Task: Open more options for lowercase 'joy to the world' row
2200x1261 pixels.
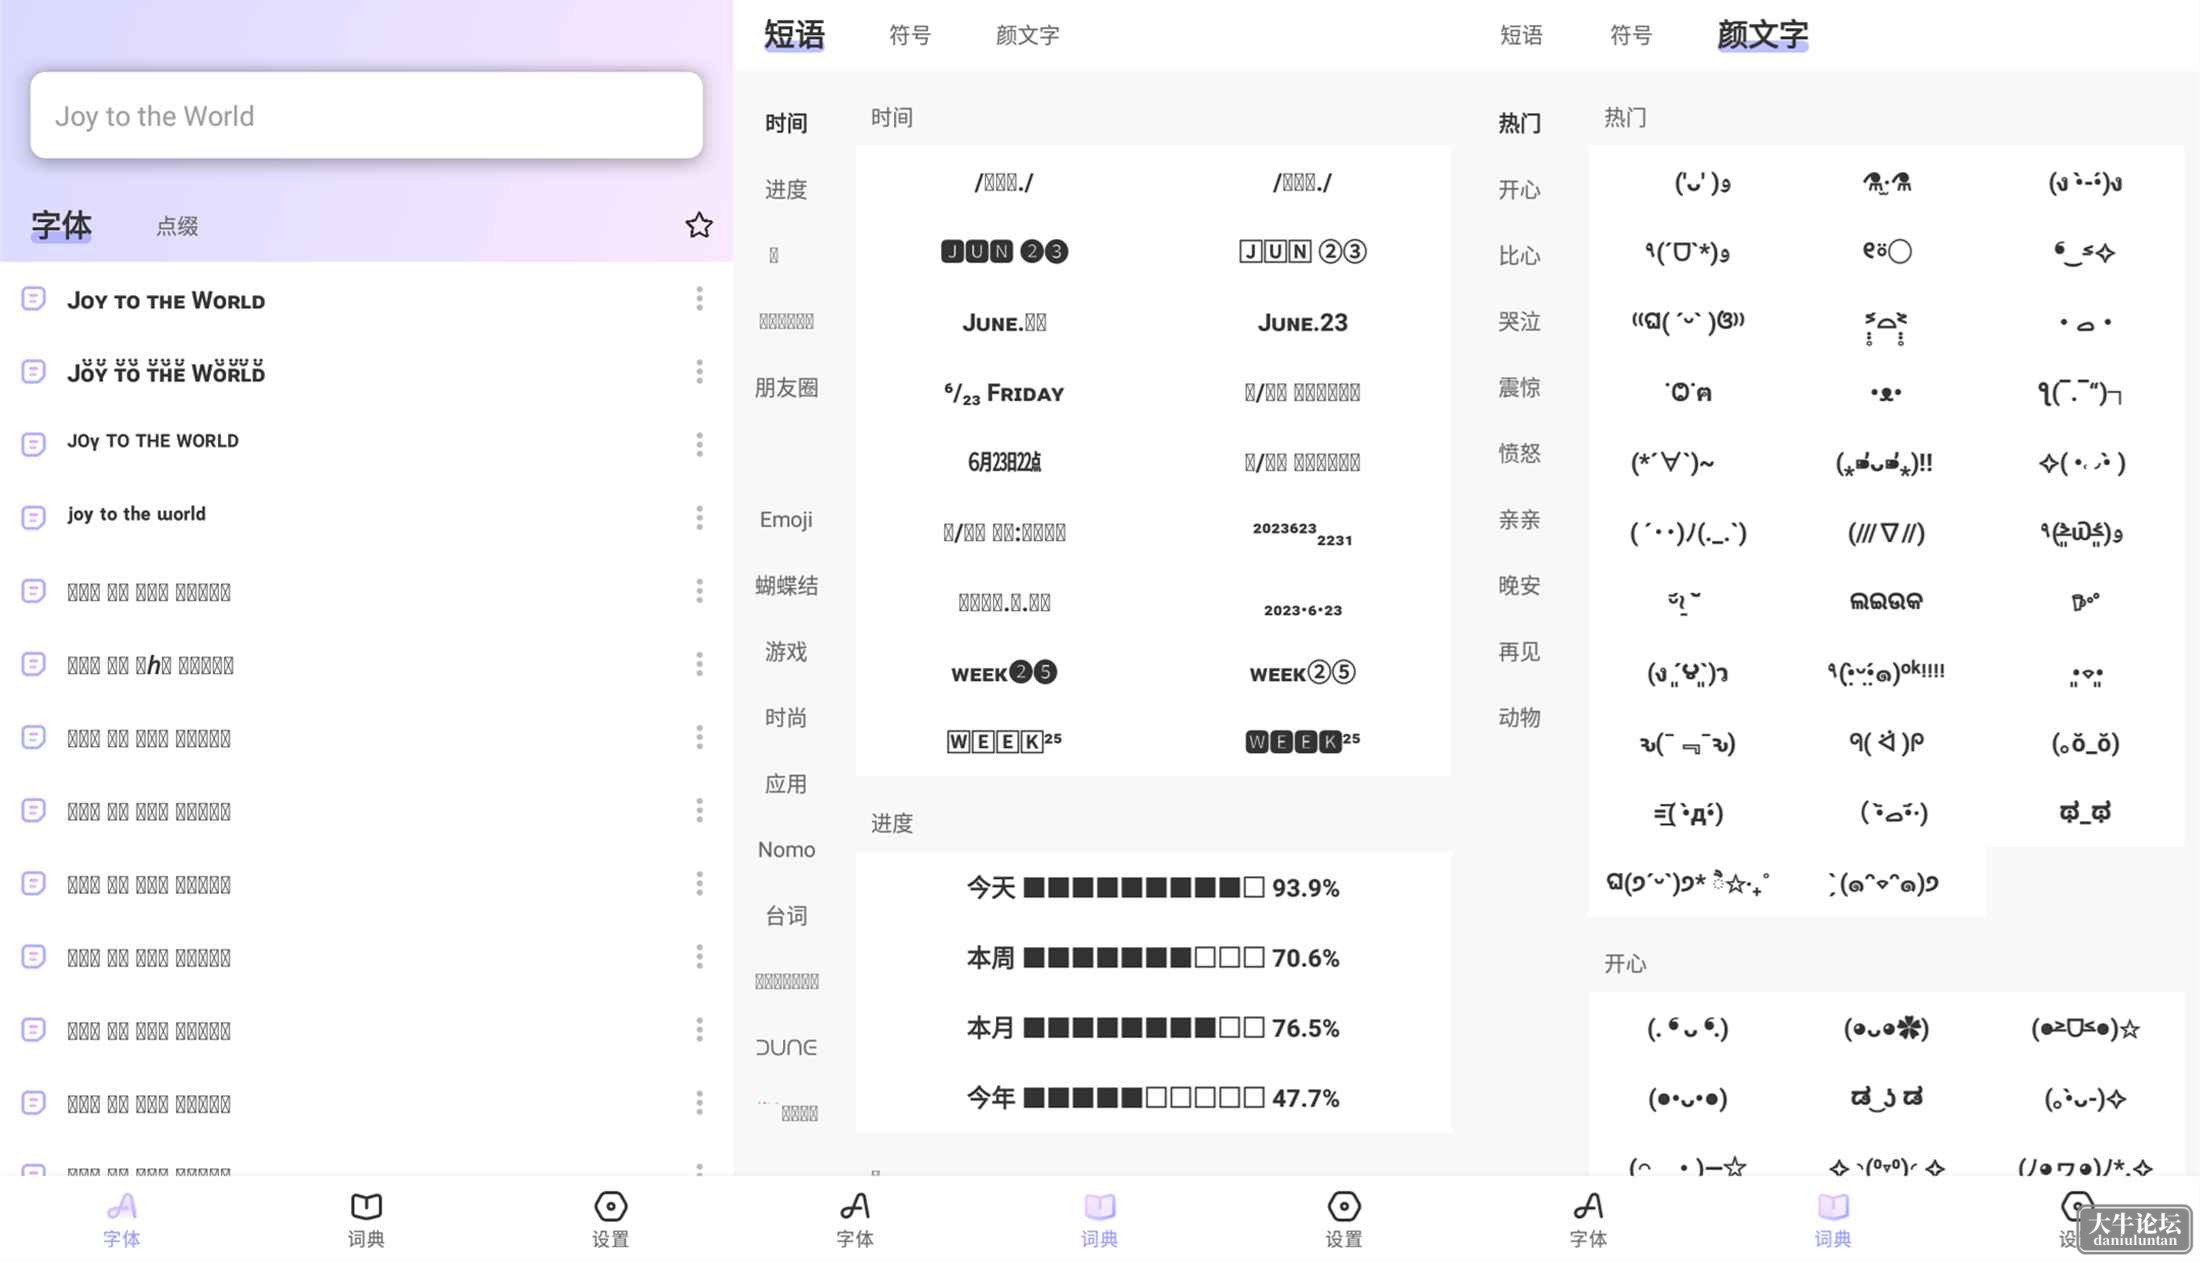Action: pyautogui.click(x=699, y=517)
